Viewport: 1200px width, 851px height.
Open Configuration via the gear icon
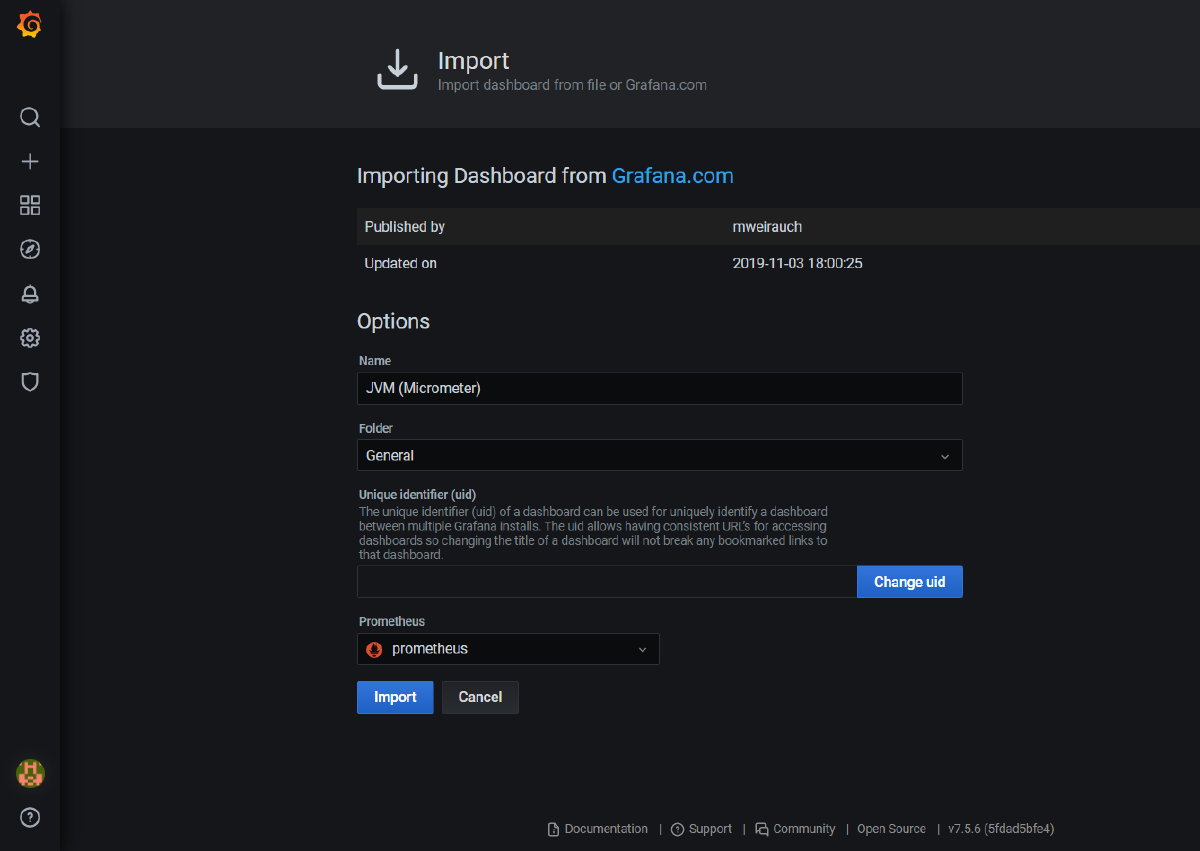29,337
